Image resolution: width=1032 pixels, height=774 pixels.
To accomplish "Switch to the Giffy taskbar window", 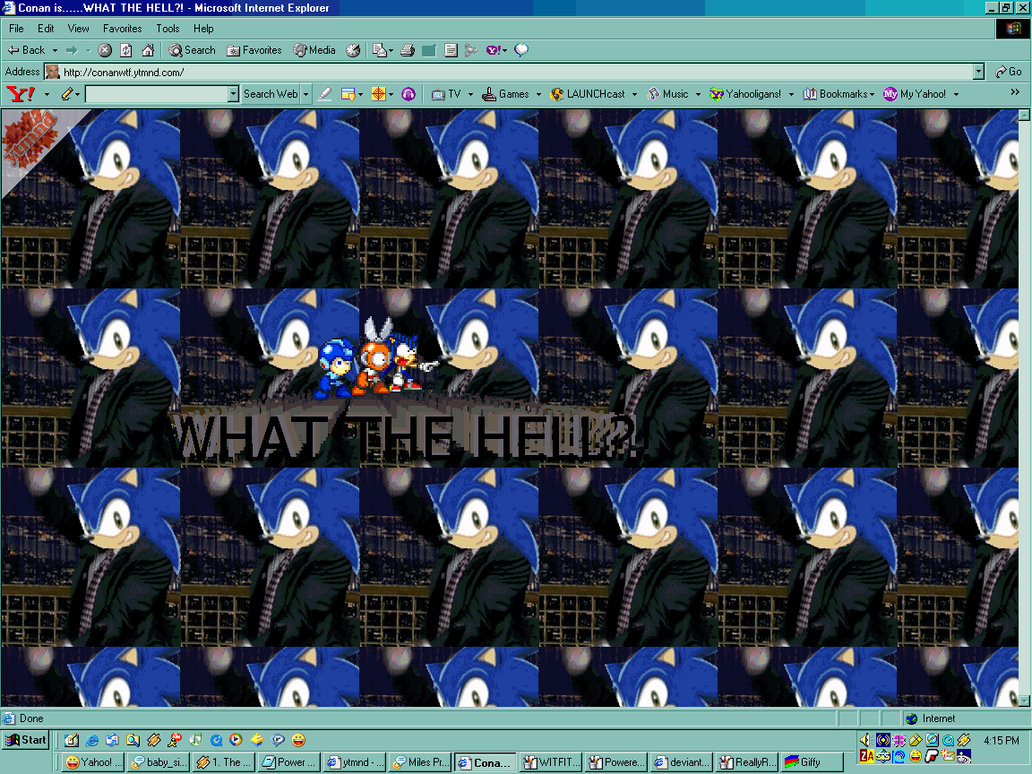I will click(812, 762).
